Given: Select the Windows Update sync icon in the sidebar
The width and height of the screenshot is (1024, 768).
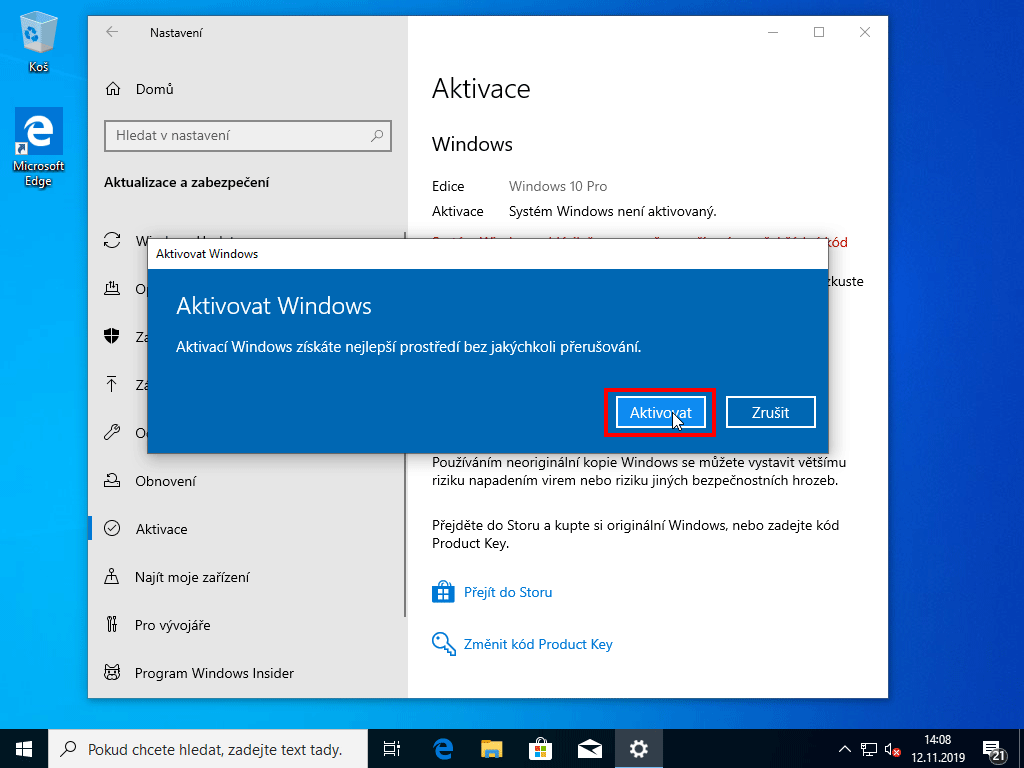Looking at the screenshot, I should point(112,240).
